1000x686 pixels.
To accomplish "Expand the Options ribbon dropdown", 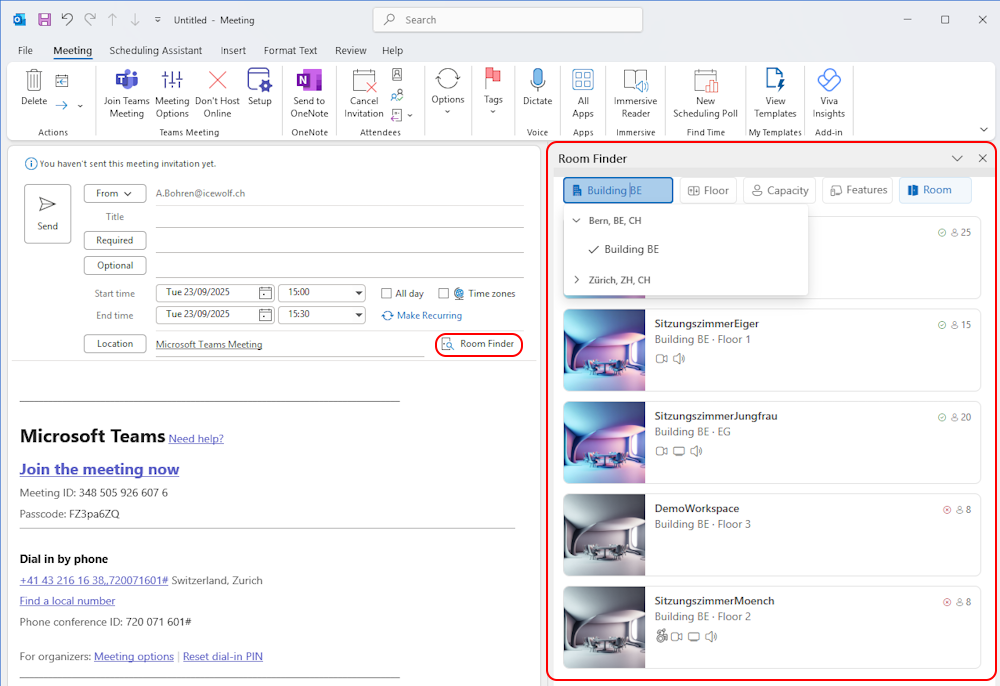I will click(x=448, y=89).
